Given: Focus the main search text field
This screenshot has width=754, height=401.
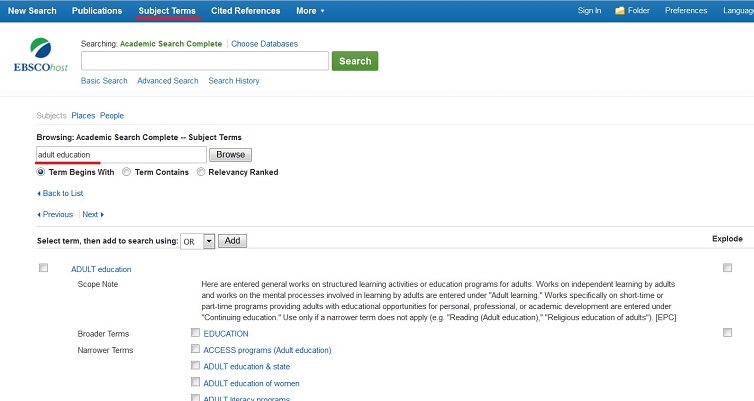Looking at the screenshot, I should (205, 61).
